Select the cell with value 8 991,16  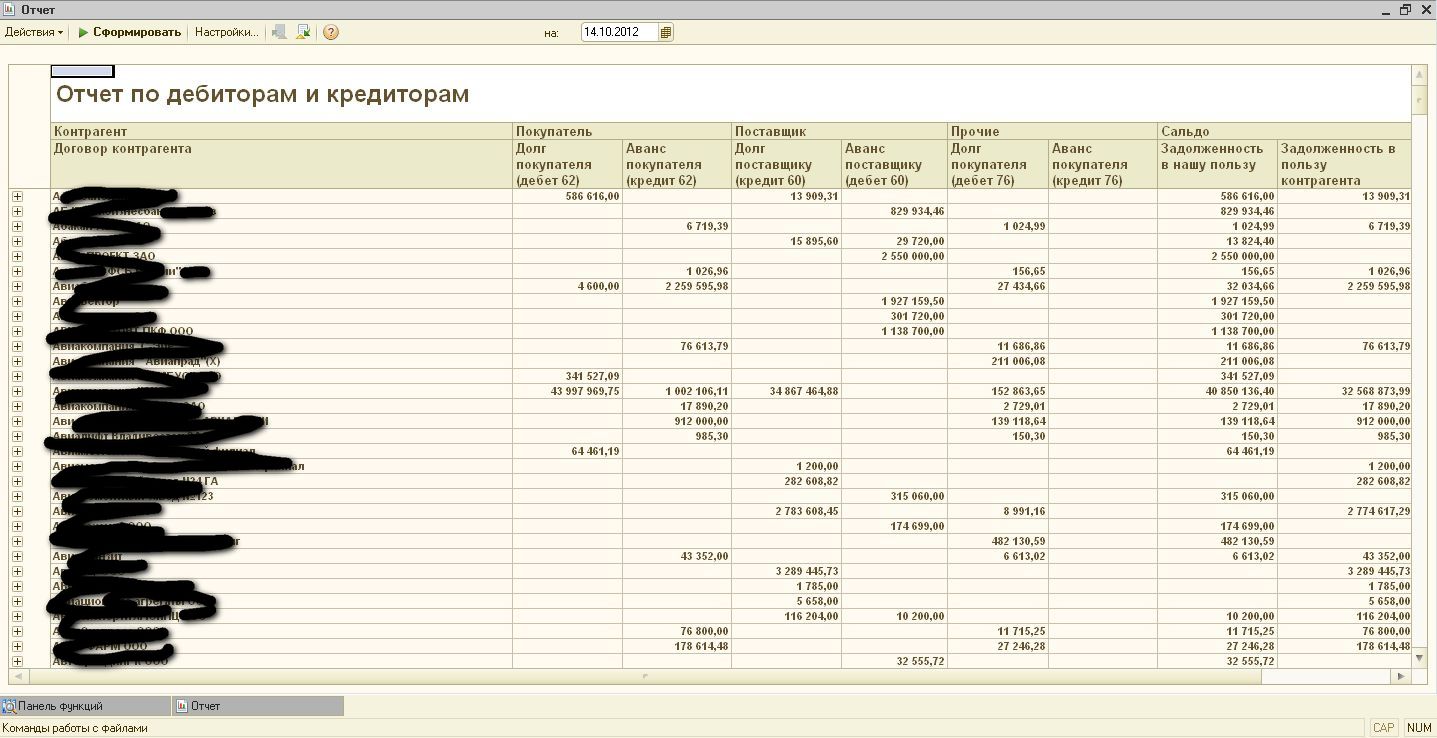998,511
